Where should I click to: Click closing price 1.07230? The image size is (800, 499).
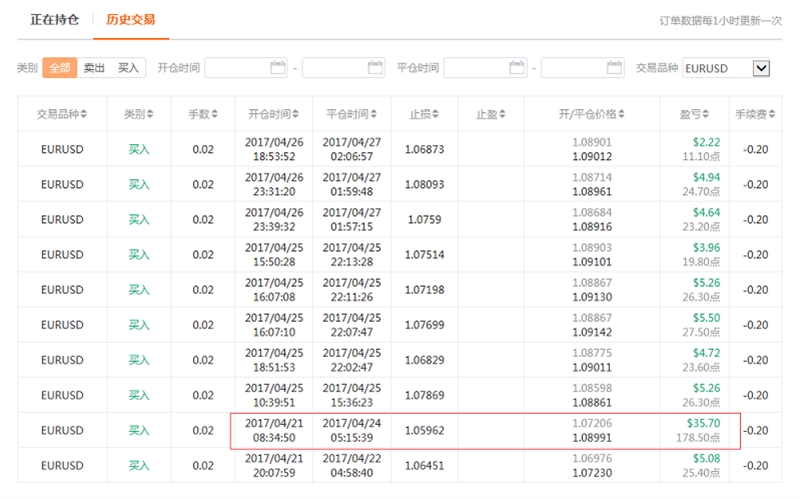tap(592, 473)
